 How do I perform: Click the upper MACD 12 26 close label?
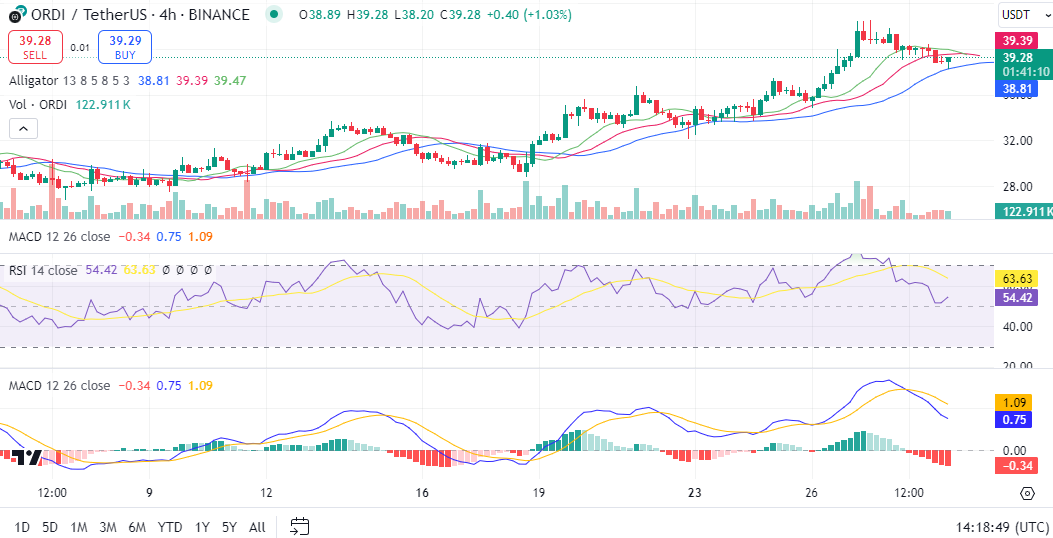[x=59, y=236]
